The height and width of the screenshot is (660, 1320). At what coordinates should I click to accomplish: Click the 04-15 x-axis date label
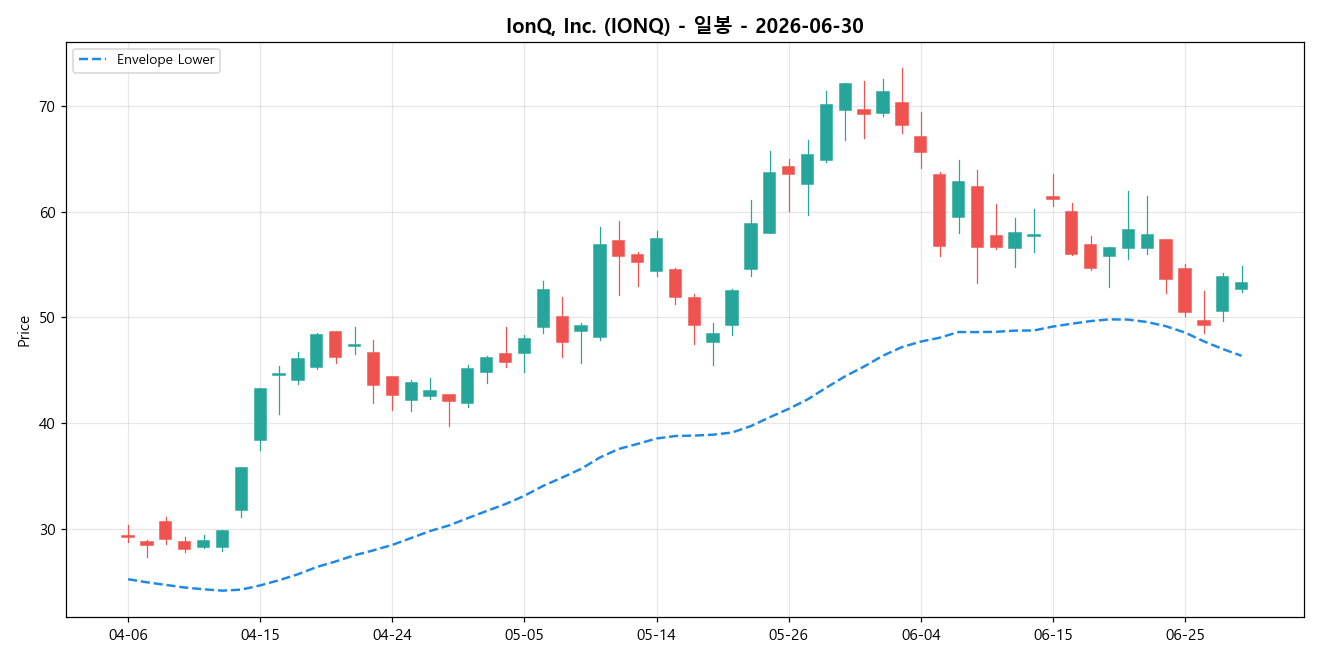point(260,634)
